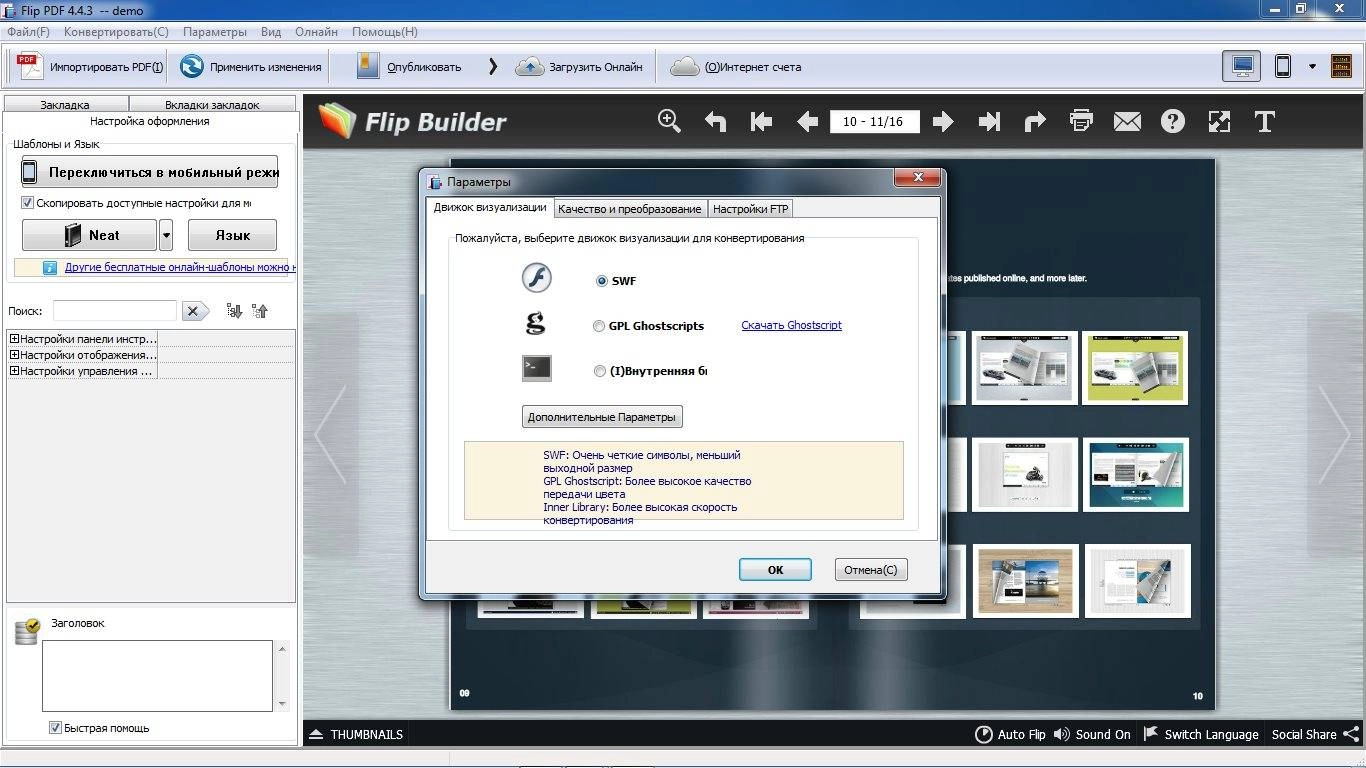Expand Настройки панели инструментов tree node

pyautogui.click(x=14, y=339)
